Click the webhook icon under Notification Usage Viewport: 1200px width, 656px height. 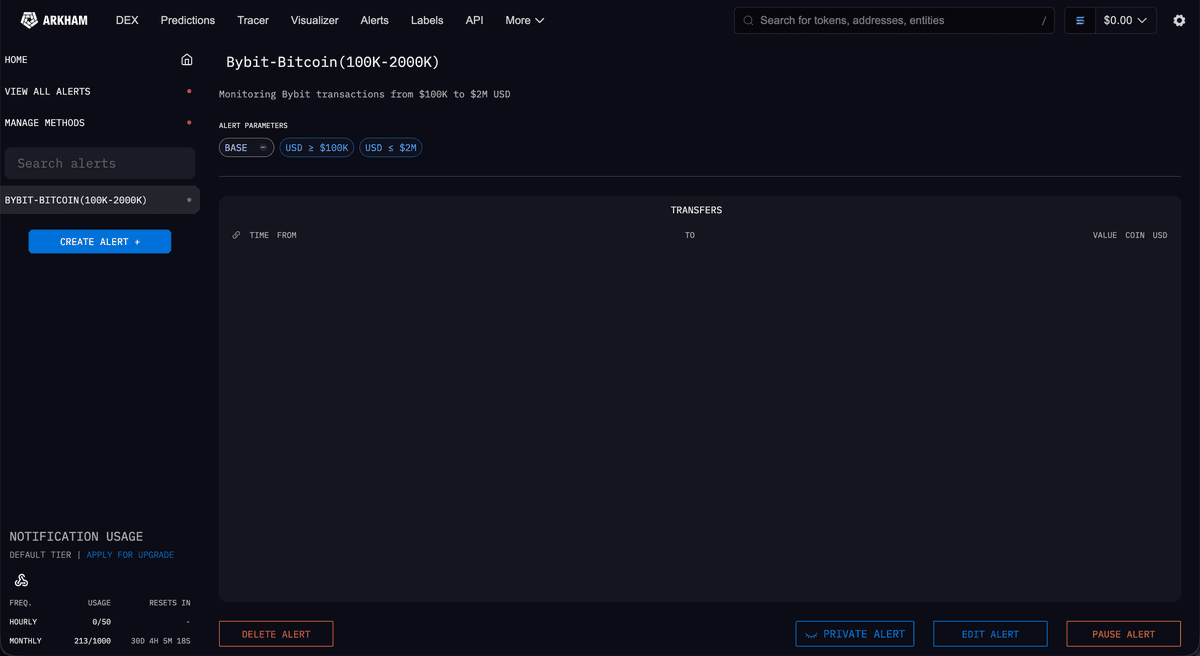tap(21, 580)
